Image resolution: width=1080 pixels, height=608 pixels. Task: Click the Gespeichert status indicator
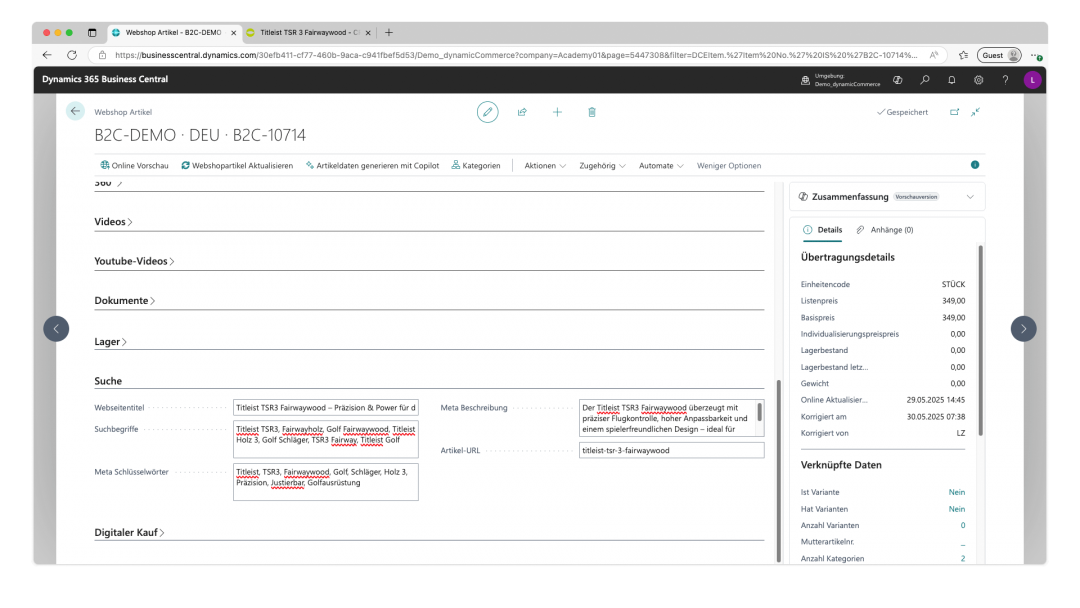click(902, 112)
